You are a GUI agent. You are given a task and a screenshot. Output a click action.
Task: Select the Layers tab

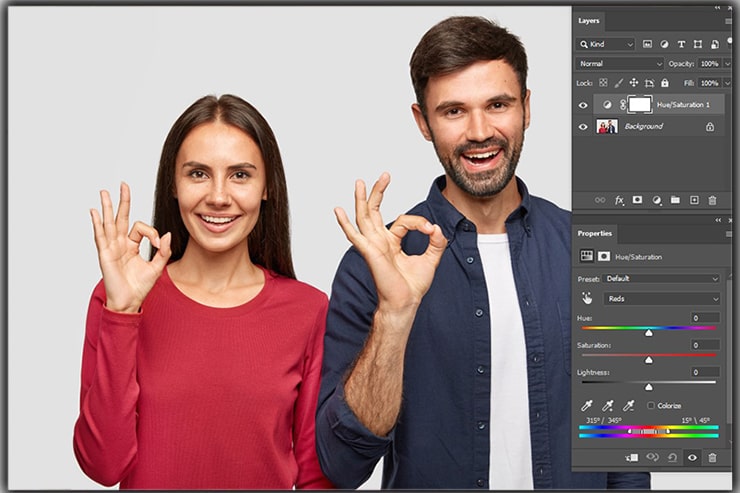pyautogui.click(x=589, y=21)
